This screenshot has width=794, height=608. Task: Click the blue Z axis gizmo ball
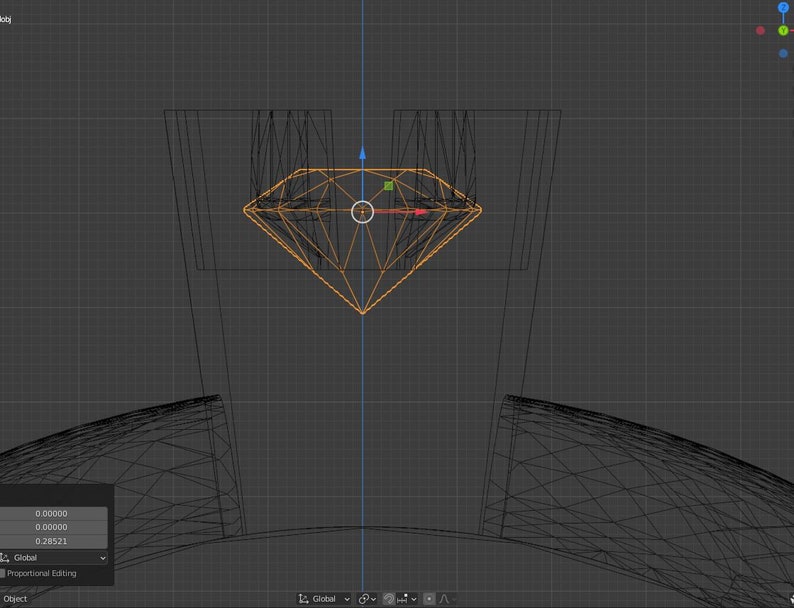pyautogui.click(x=783, y=8)
